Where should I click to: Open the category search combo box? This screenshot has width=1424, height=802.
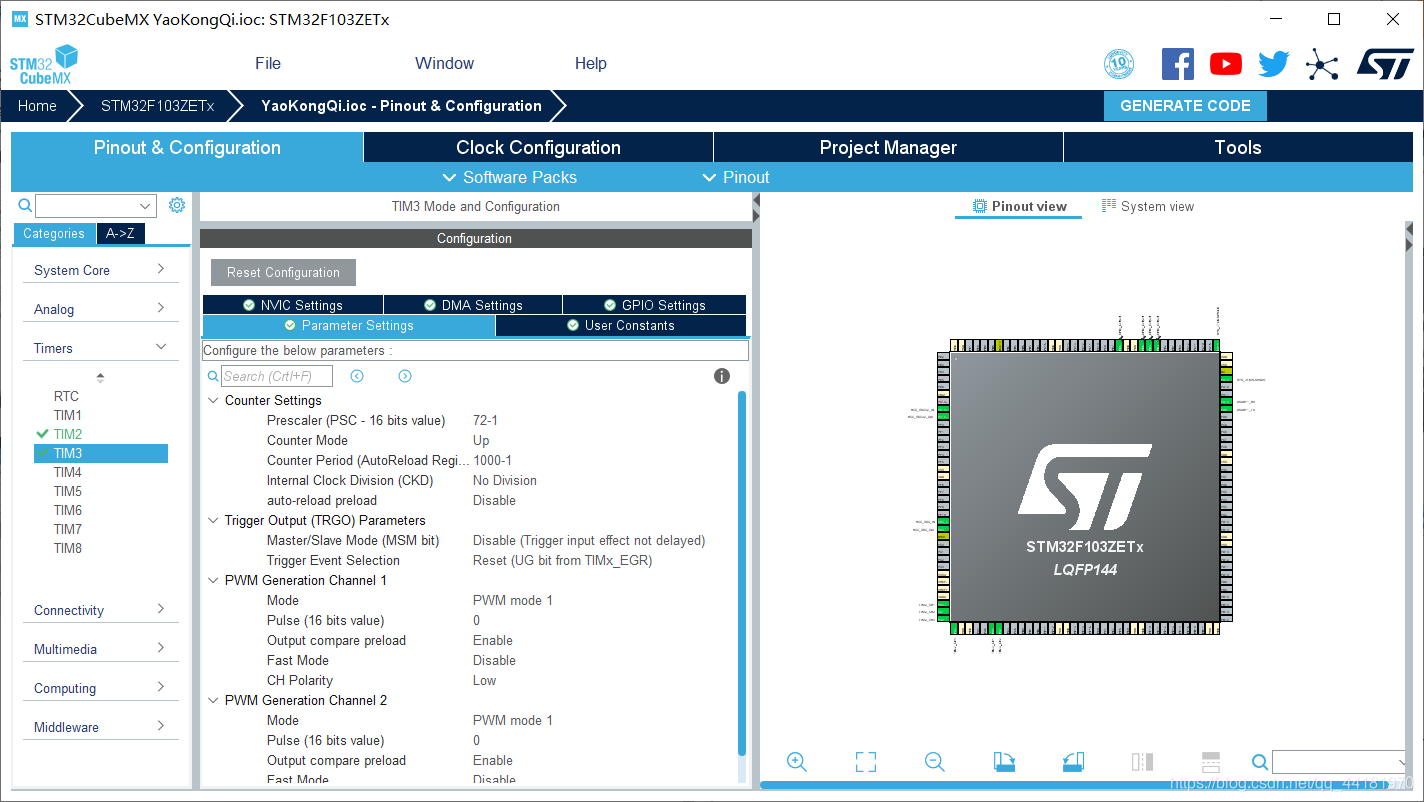(x=96, y=206)
